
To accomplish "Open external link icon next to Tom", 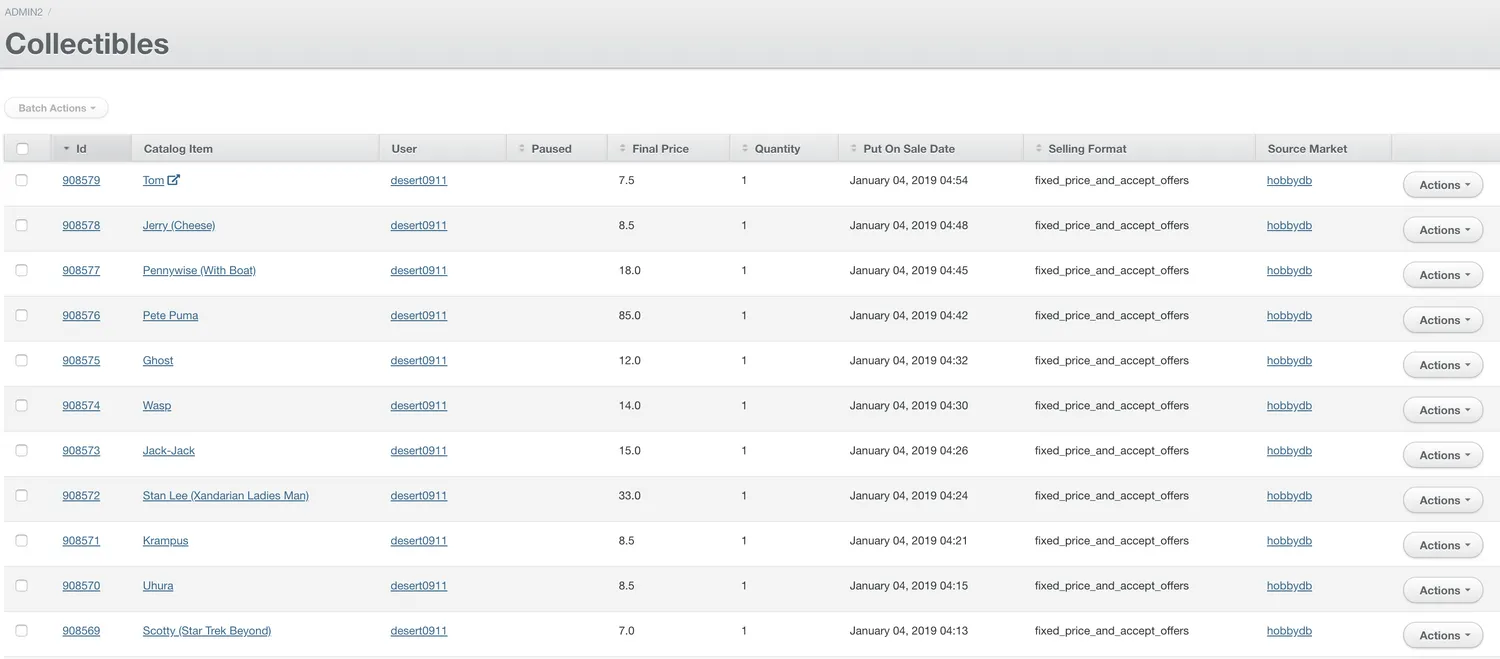I will (174, 180).
